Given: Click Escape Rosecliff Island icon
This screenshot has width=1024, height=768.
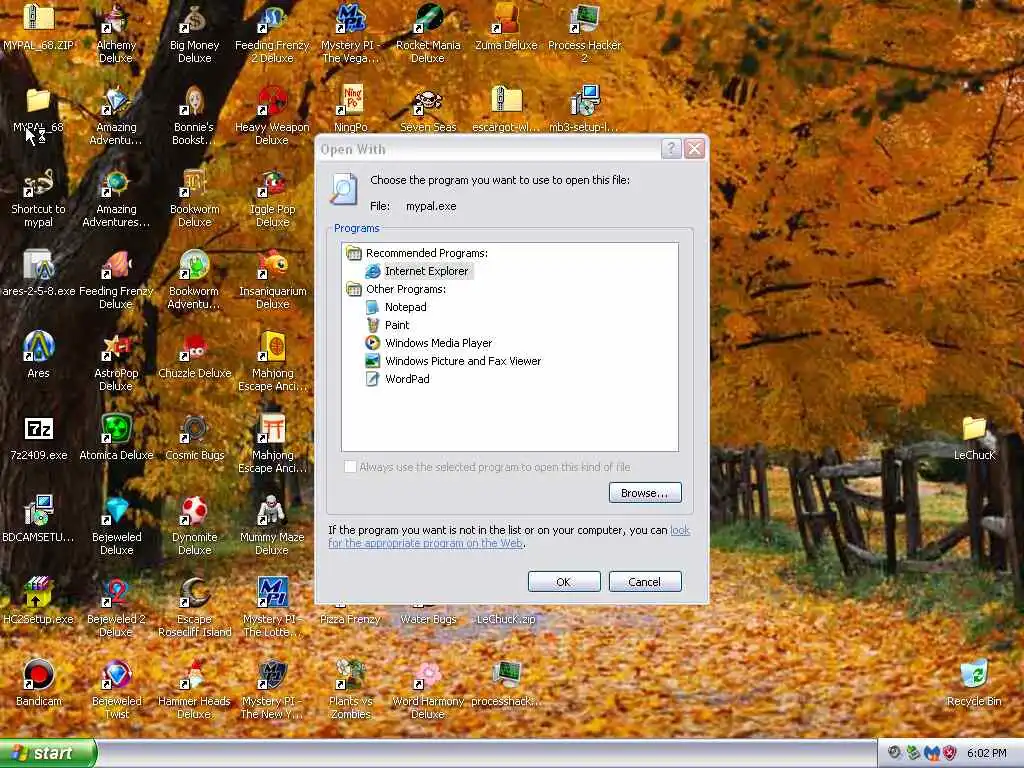Looking at the screenshot, I should (x=195, y=609).
